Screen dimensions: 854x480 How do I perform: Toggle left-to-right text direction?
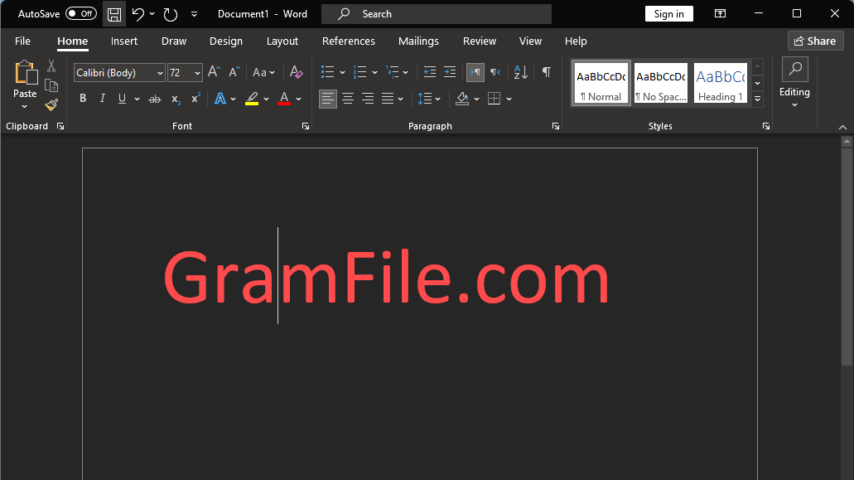[x=475, y=72]
